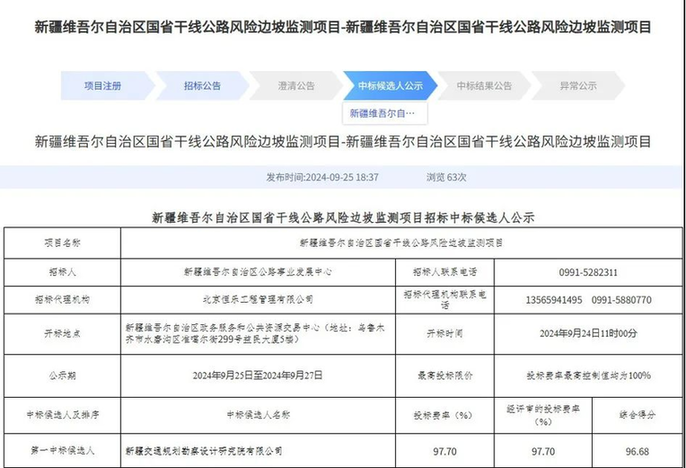Open the 异常公示 step
The width and height of the screenshot is (686, 468).
point(577,86)
